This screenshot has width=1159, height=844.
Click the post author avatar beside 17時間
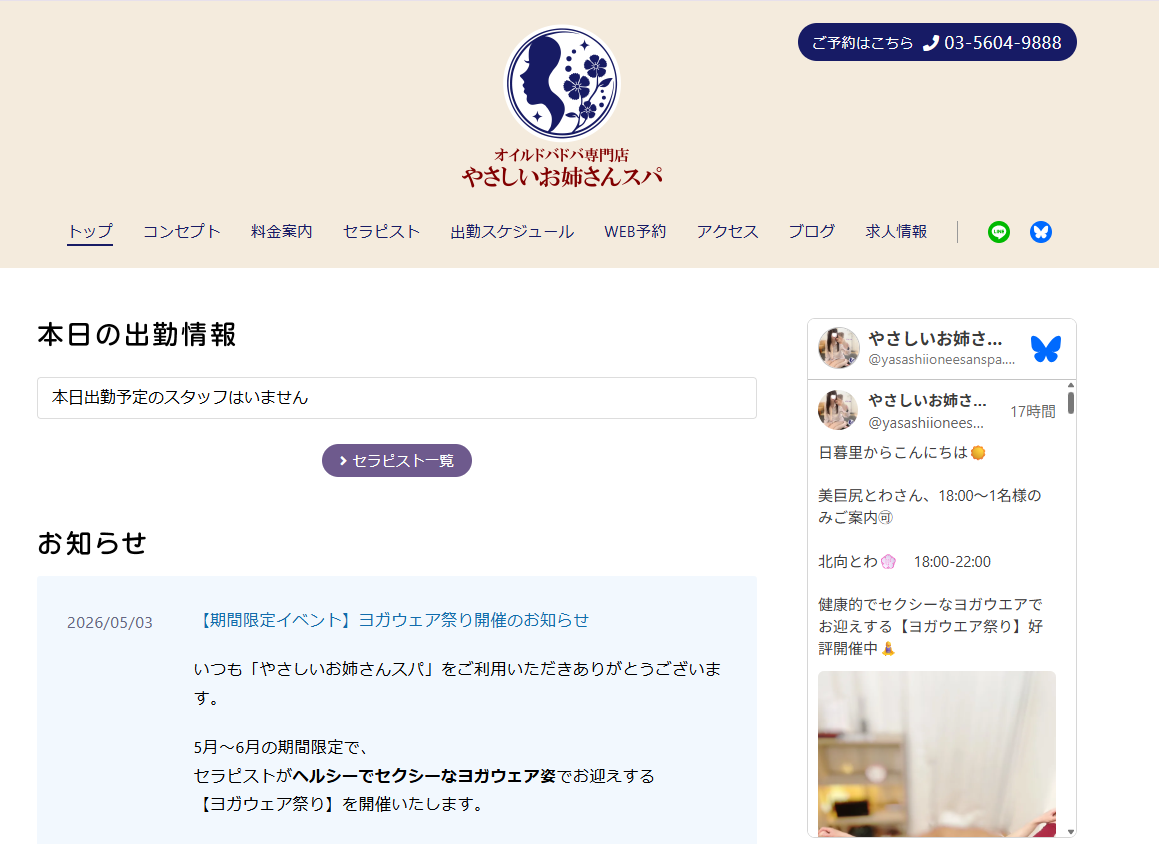838,410
